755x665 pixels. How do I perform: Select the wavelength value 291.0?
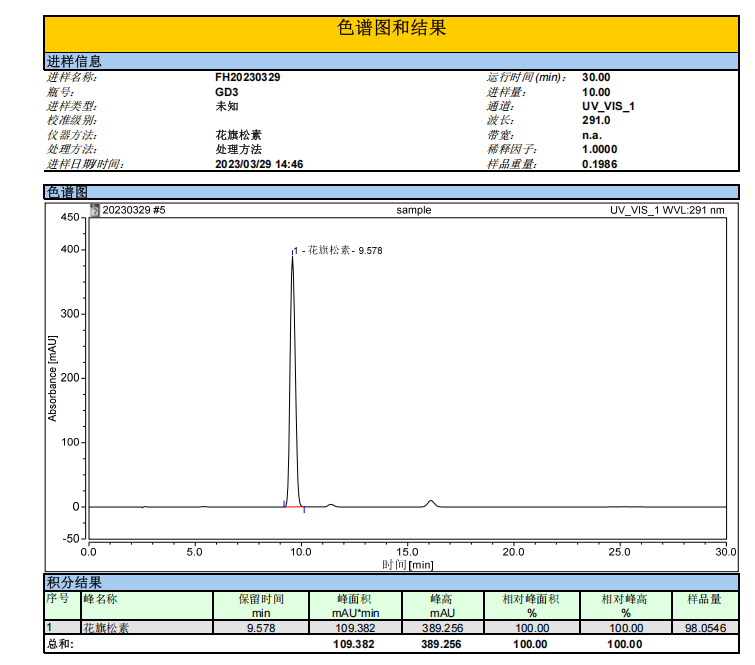pyautogui.click(x=596, y=120)
